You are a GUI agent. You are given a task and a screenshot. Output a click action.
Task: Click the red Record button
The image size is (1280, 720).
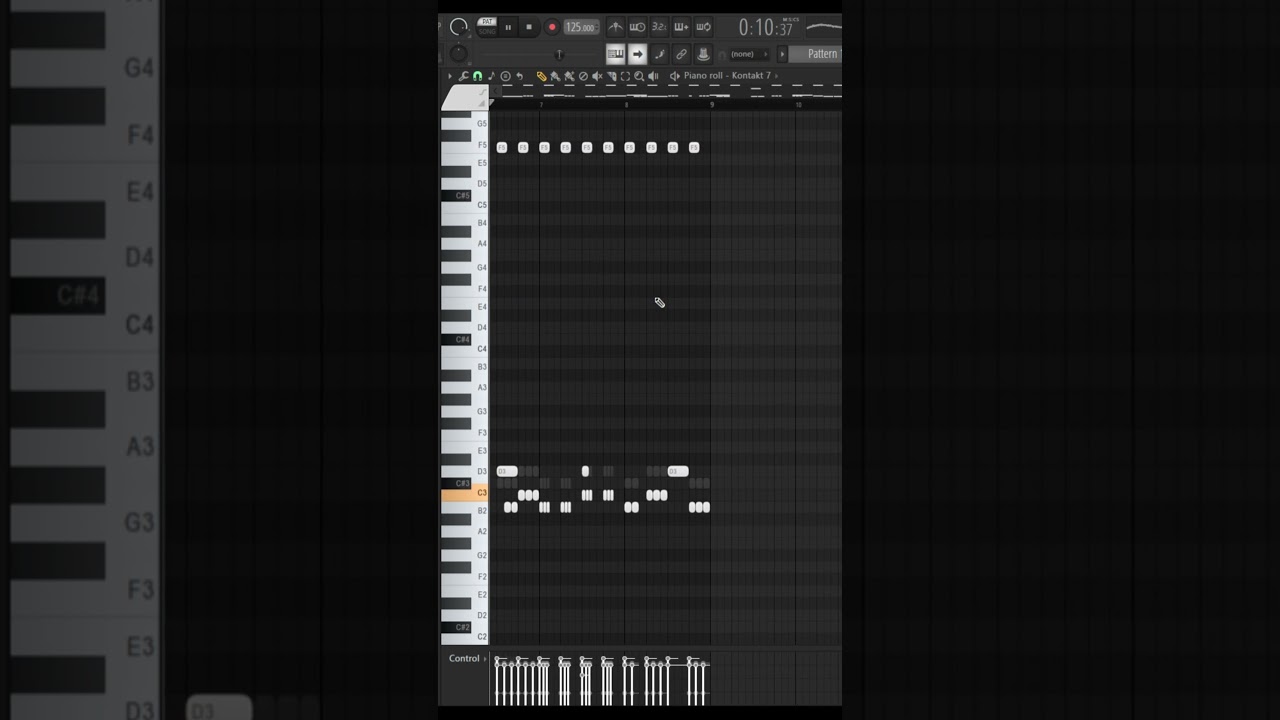click(552, 27)
